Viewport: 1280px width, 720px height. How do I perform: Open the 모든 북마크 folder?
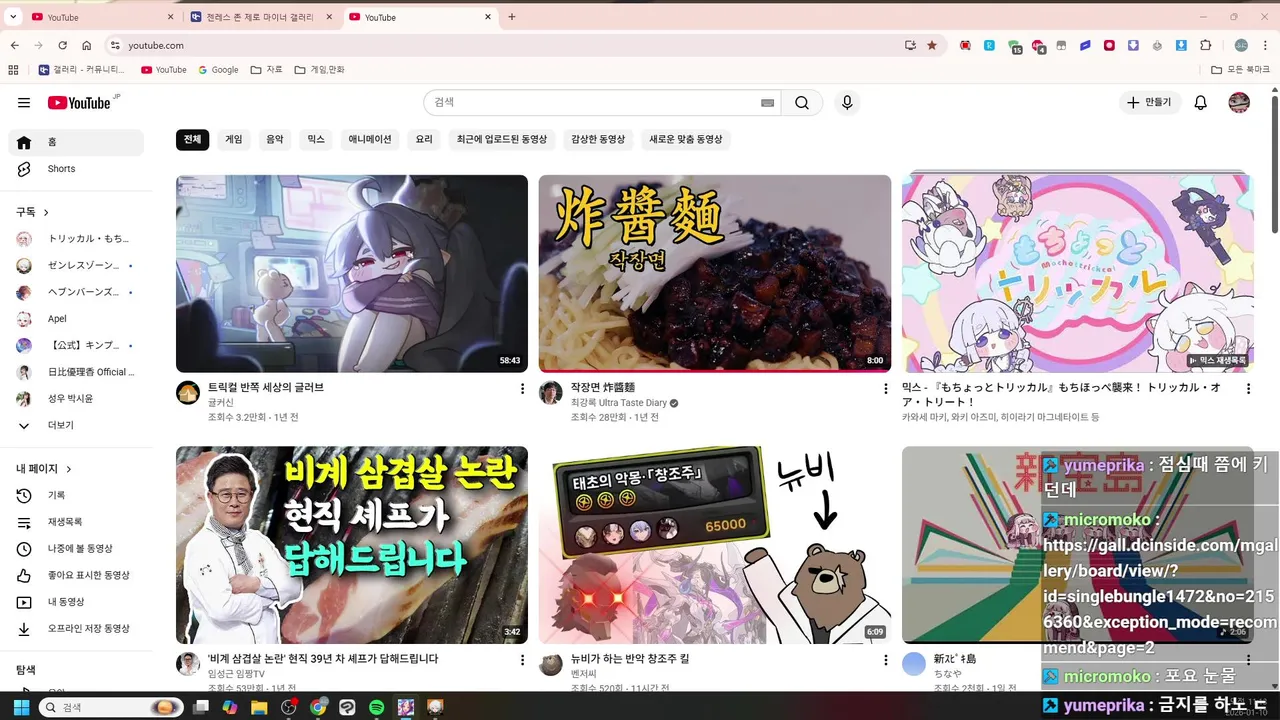[x=1240, y=70]
